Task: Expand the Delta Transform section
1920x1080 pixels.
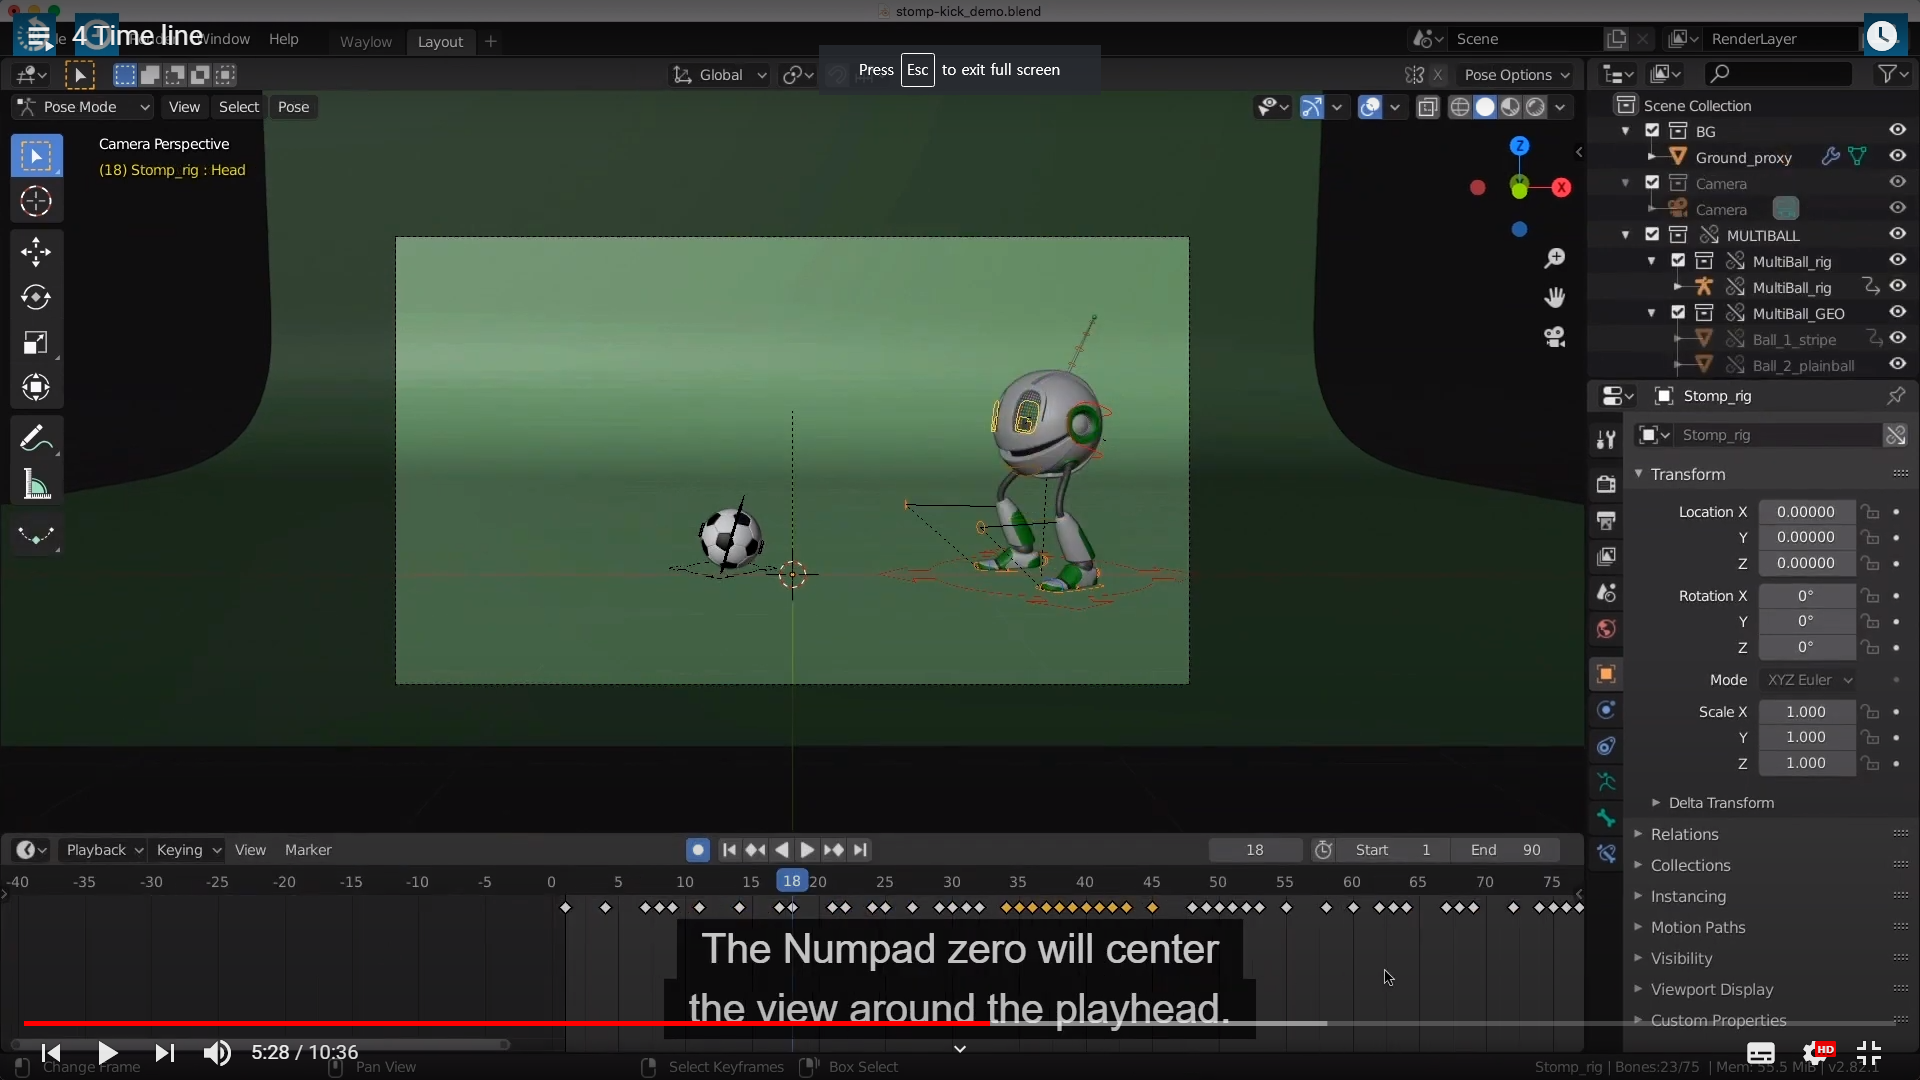Action: pyautogui.click(x=1720, y=803)
